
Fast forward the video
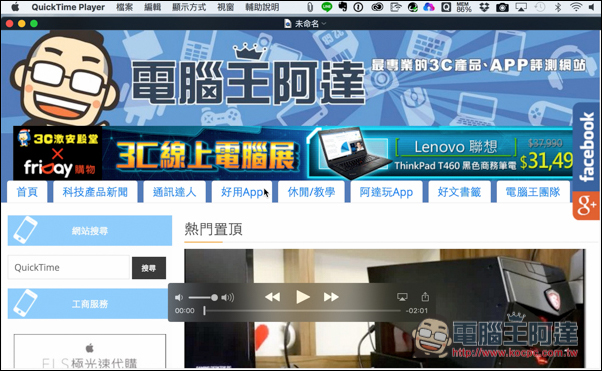[331, 297]
